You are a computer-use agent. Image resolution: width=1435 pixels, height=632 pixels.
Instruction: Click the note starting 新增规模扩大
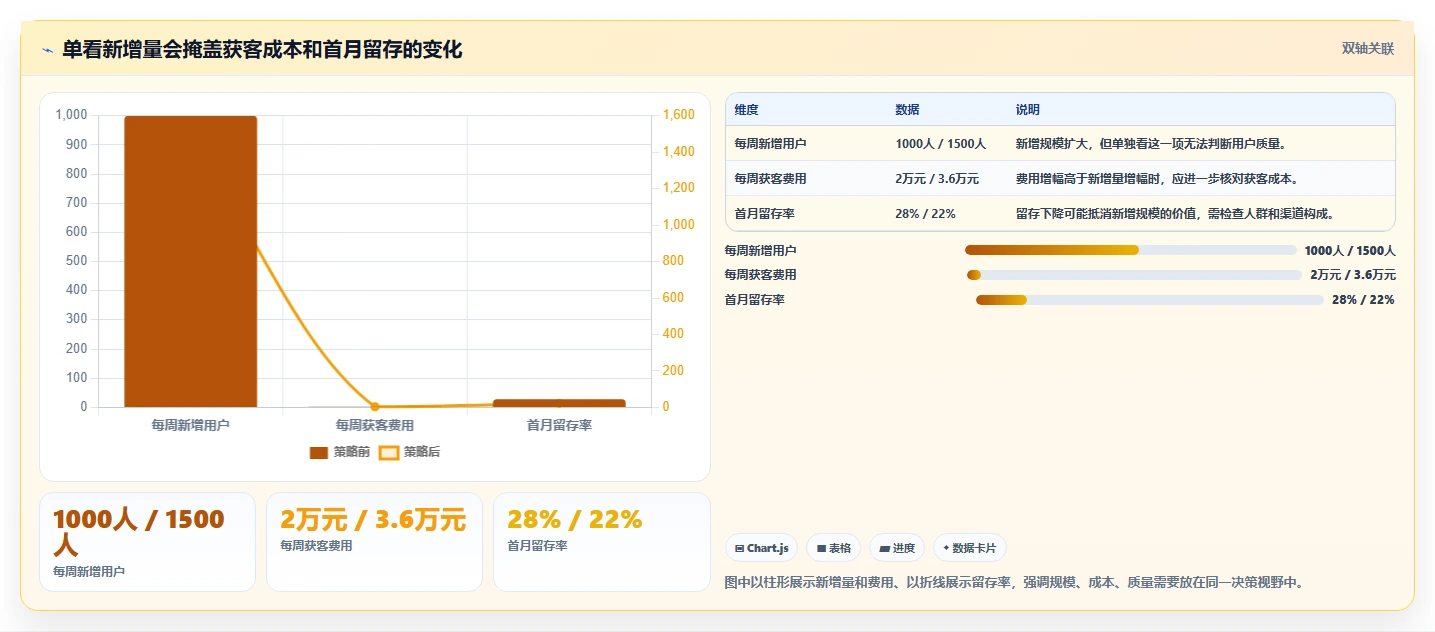click(x=1150, y=144)
